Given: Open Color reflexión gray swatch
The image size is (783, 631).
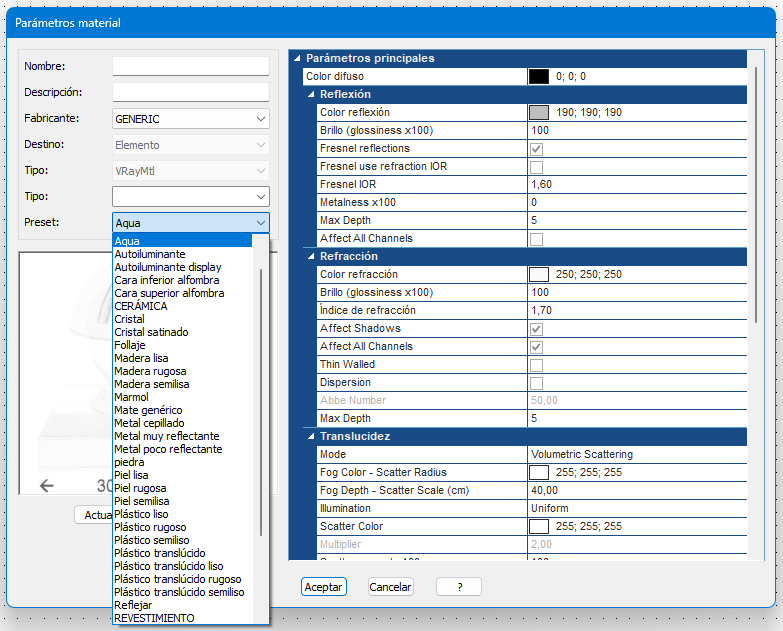Looking at the screenshot, I should click(539, 112).
